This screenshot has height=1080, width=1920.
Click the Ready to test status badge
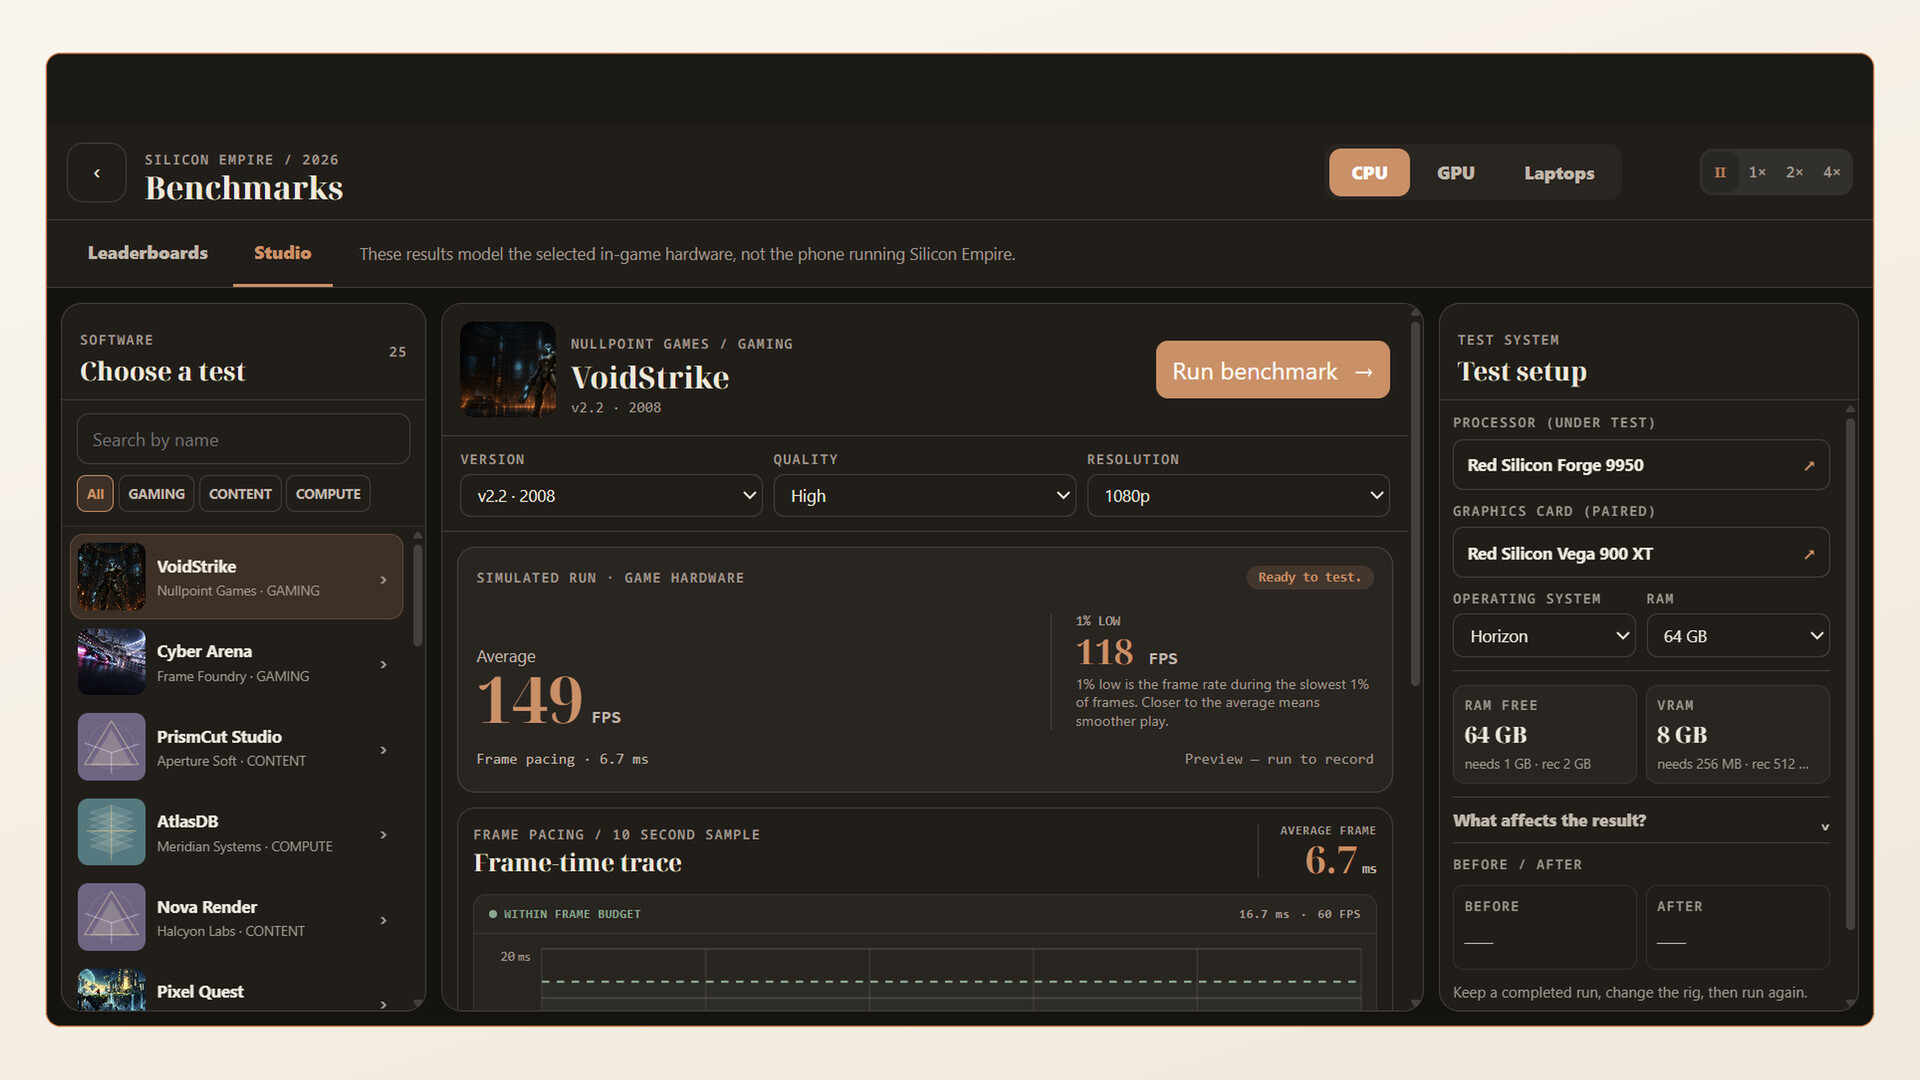[x=1309, y=577]
